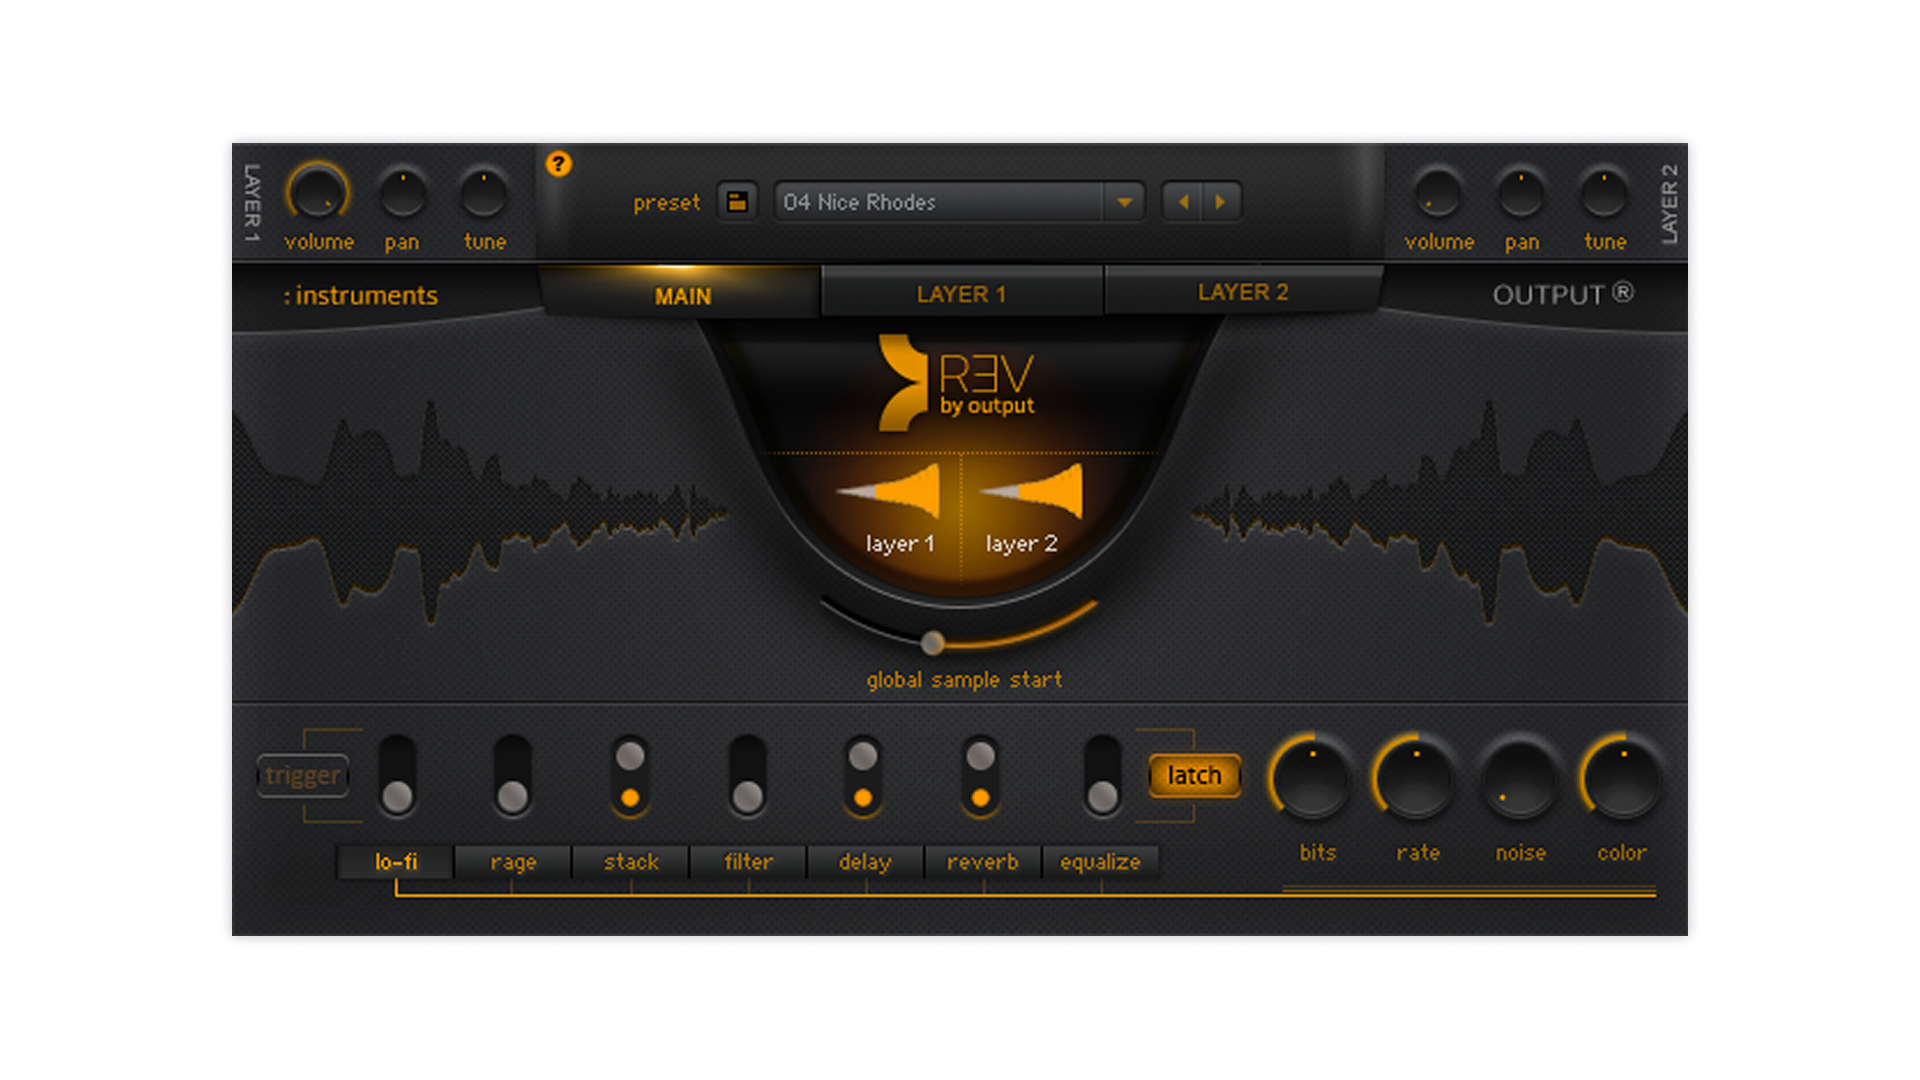Go to previous preset with left arrow

[x=1183, y=202]
